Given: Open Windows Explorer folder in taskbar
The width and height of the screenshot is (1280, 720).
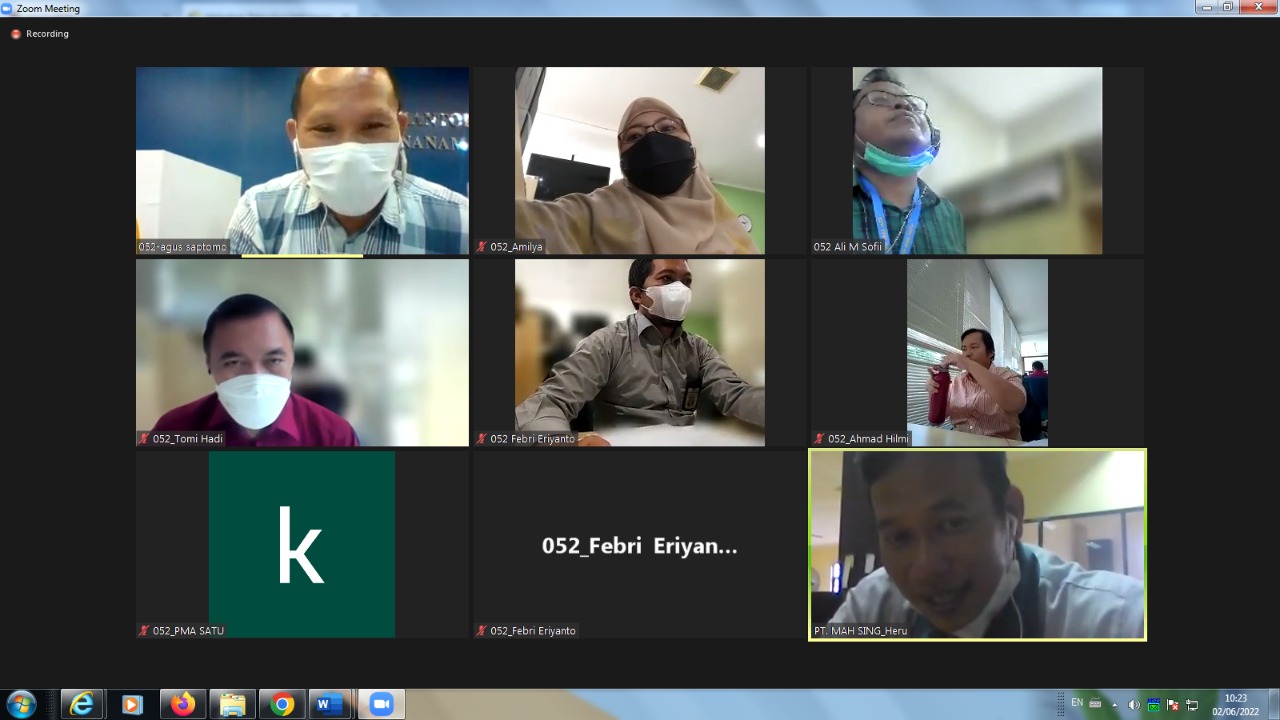Looking at the screenshot, I should tap(232, 704).
